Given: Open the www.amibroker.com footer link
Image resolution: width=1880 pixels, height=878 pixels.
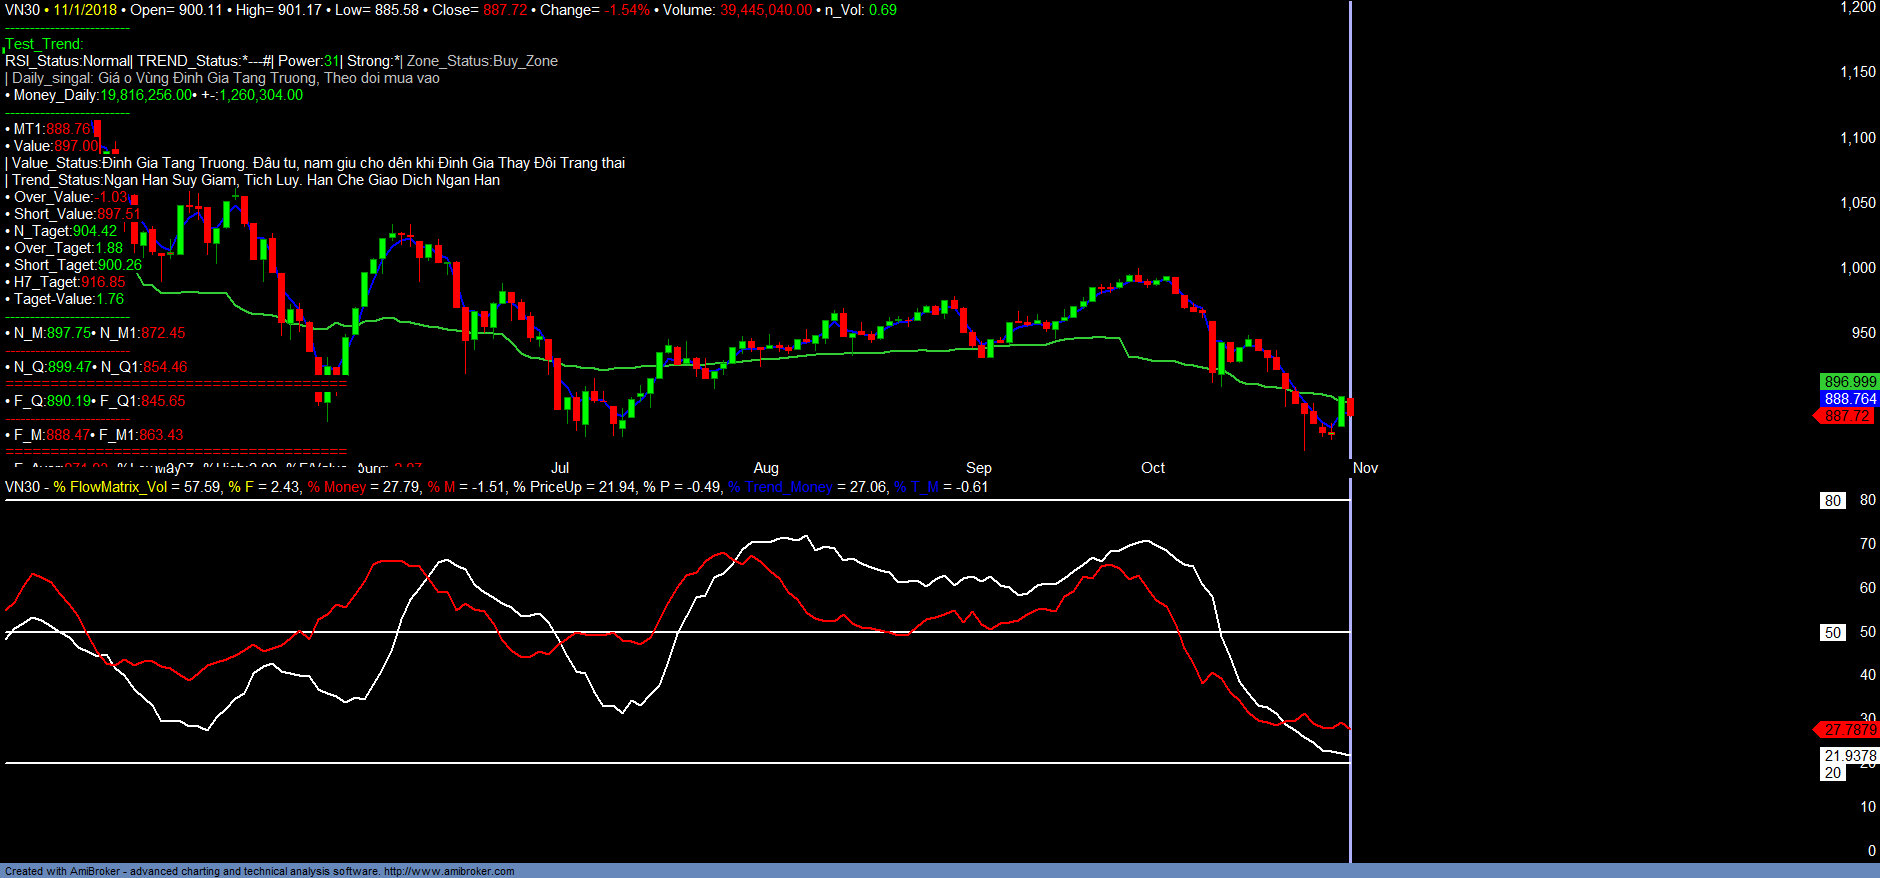Looking at the screenshot, I should [449, 871].
